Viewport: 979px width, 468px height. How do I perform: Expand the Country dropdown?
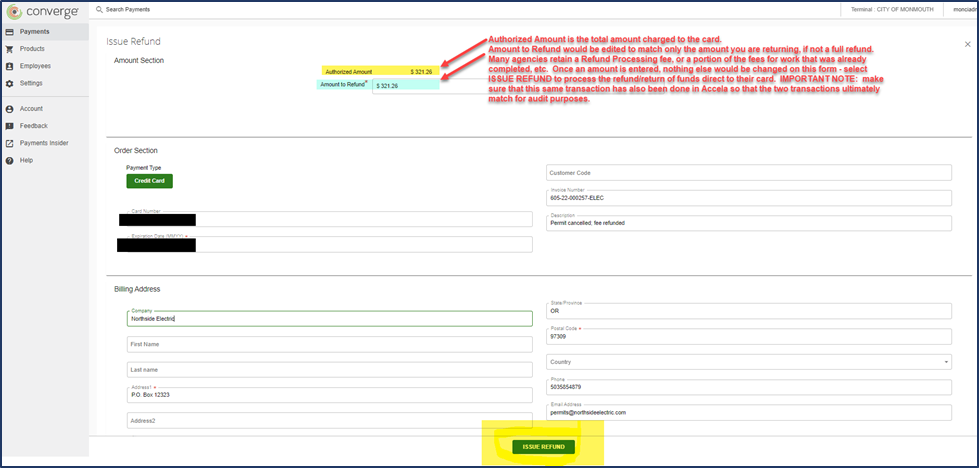pyautogui.click(x=946, y=362)
